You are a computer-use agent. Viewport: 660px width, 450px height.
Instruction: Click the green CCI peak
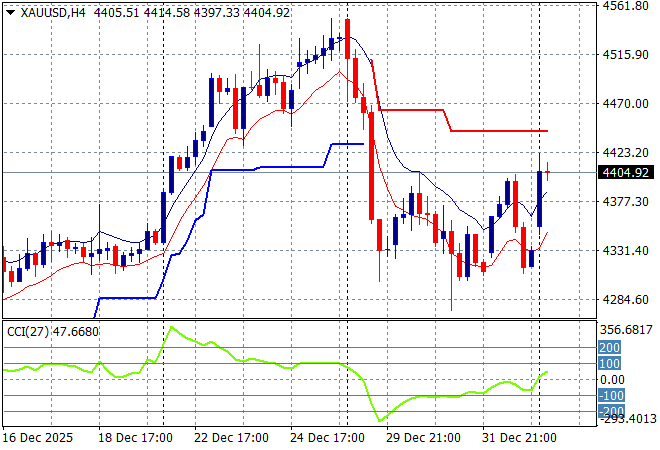click(x=172, y=327)
